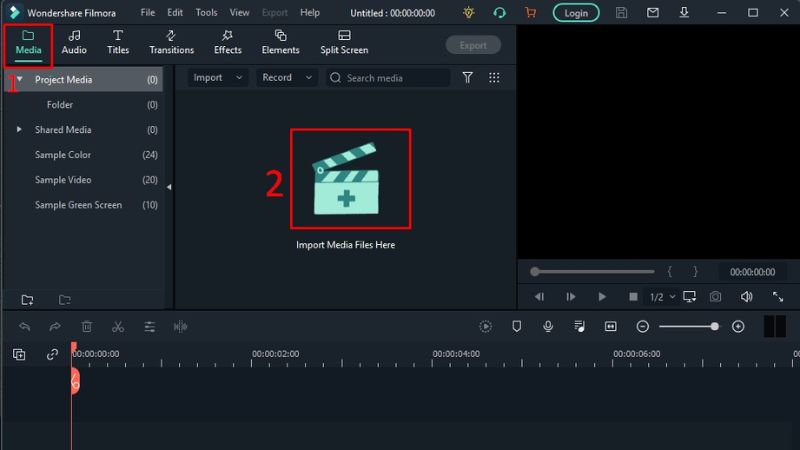Image resolution: width=800 pixels, height=450 pixels.
Task: Click the Import Media Files Here clapperboard
Action: [345, 178]
